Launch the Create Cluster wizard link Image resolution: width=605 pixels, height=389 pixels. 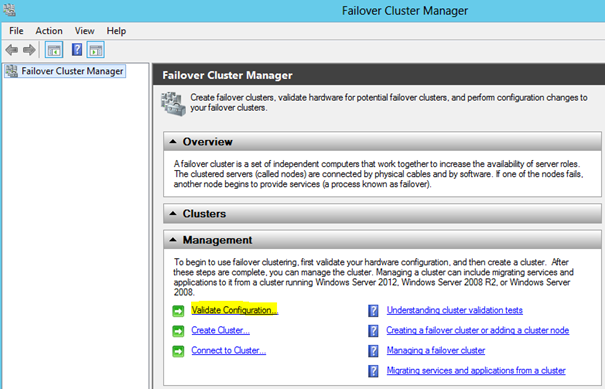click(x=220, y=330)
